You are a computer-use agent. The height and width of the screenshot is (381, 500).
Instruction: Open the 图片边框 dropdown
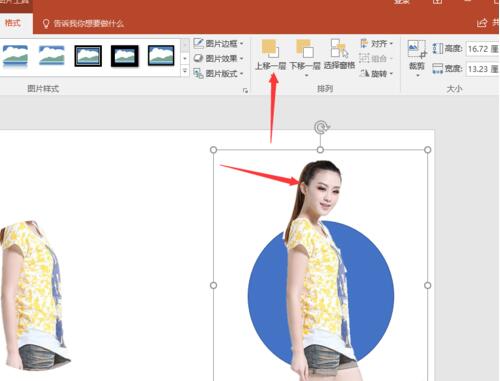point(219,43)
